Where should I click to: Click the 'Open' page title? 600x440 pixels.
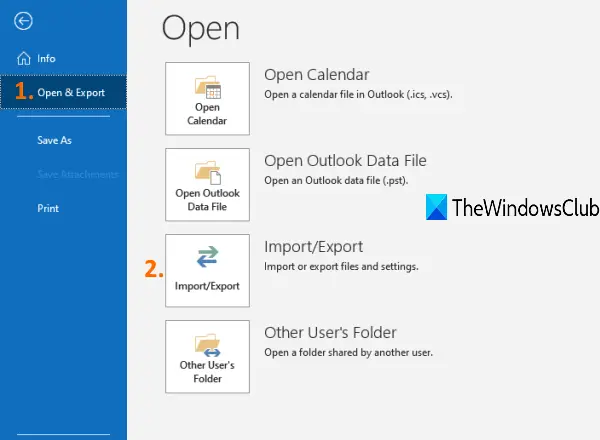click(x=201, y=29)
